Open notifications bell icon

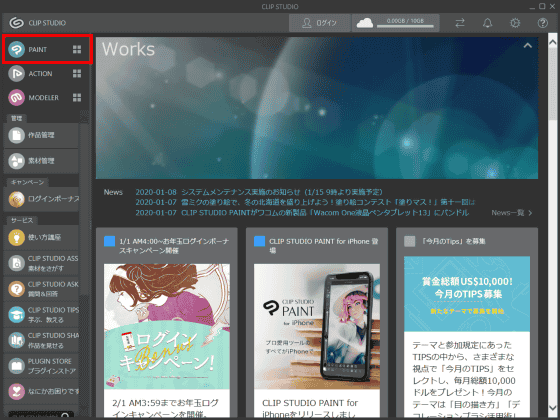pos(488,23)
